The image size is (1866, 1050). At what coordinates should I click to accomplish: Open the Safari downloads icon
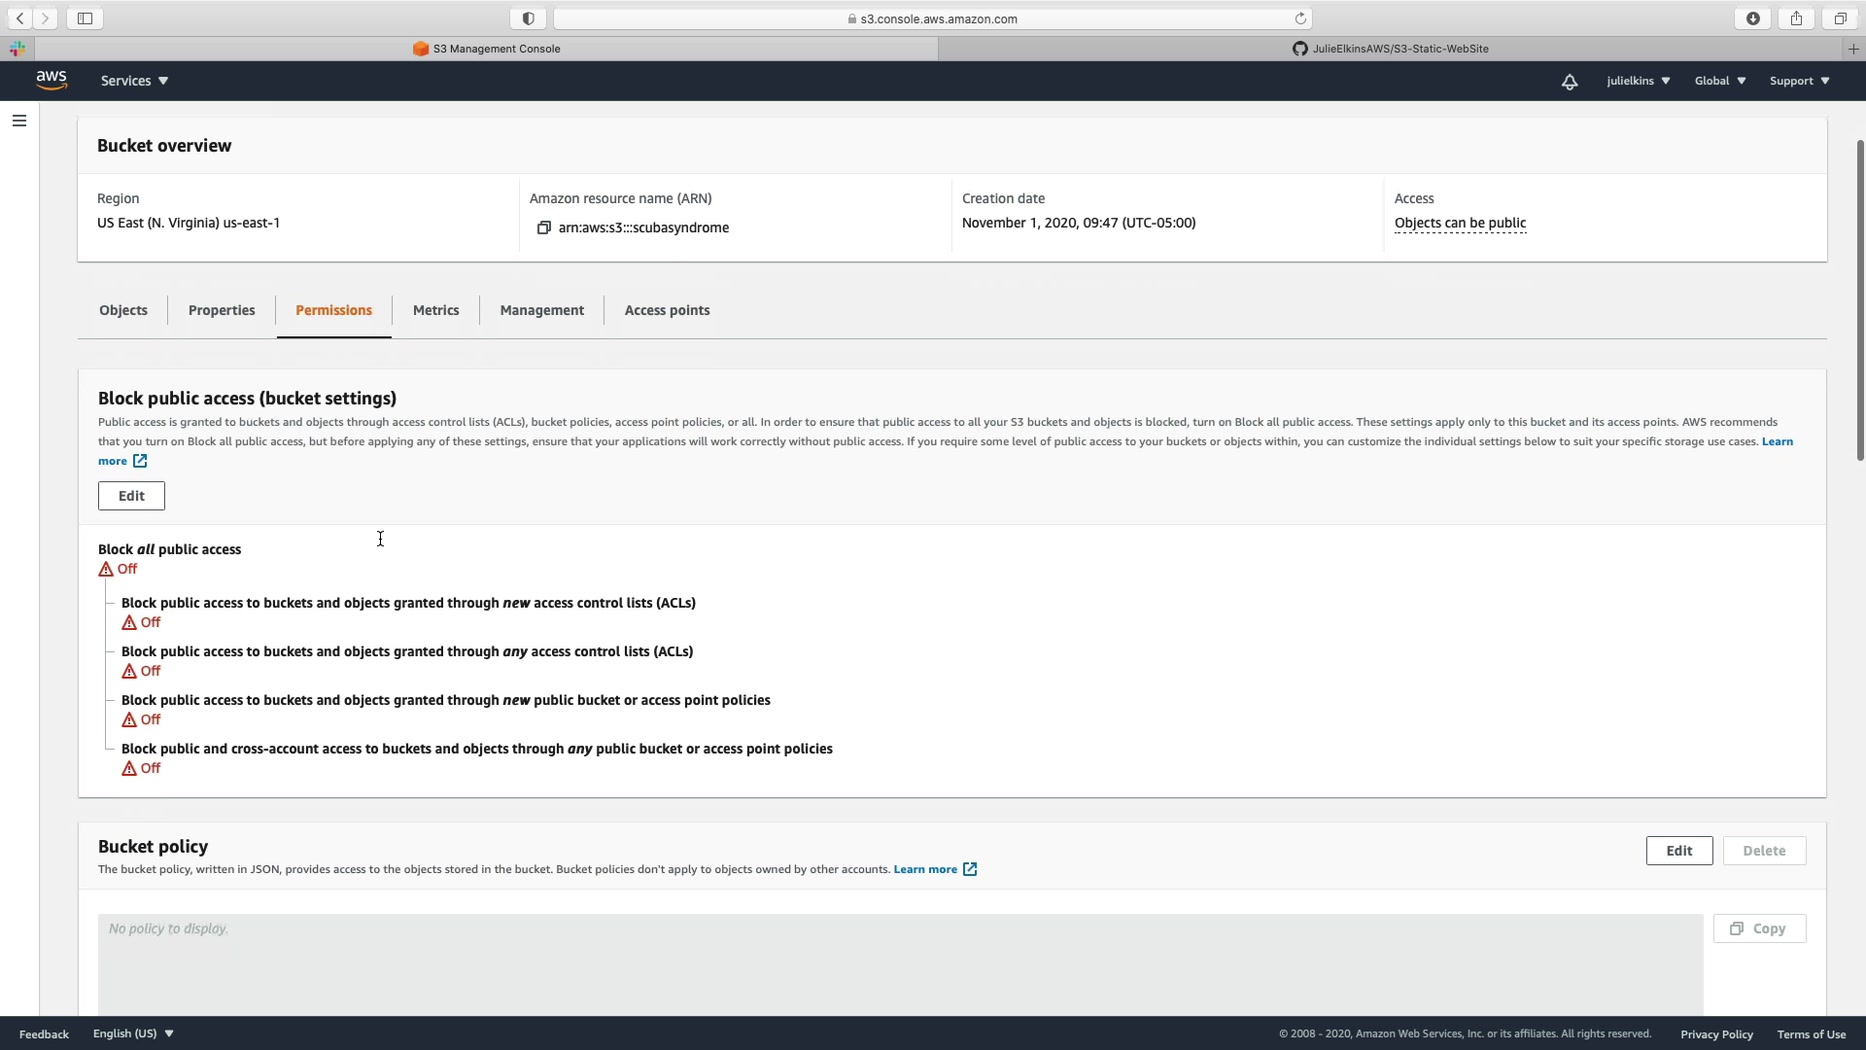click(1753, 18)
